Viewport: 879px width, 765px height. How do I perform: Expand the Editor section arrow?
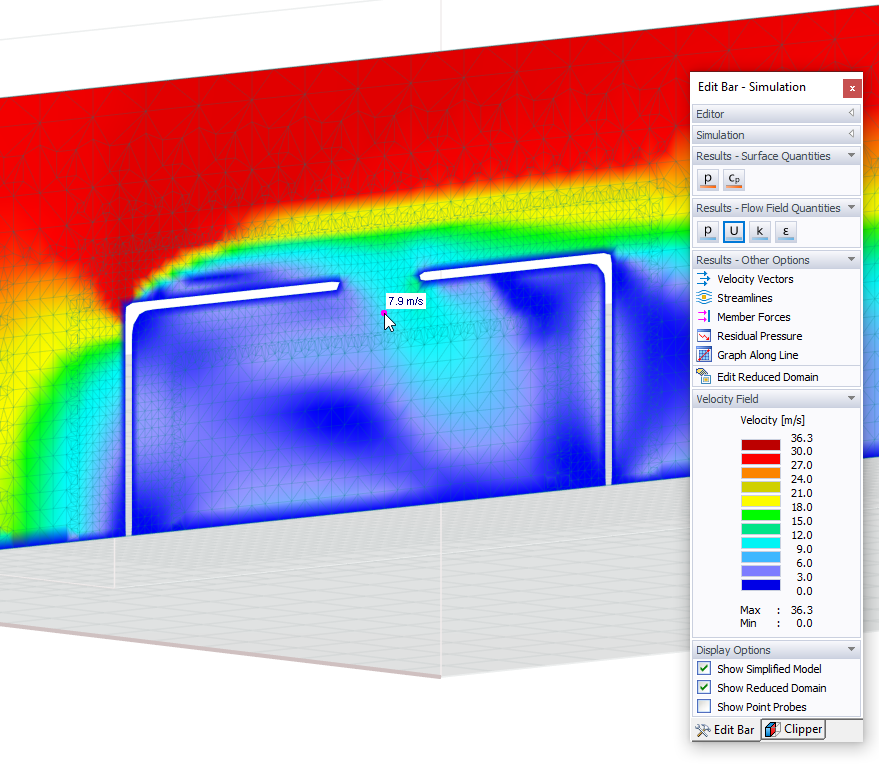click(x=851, y=113)
